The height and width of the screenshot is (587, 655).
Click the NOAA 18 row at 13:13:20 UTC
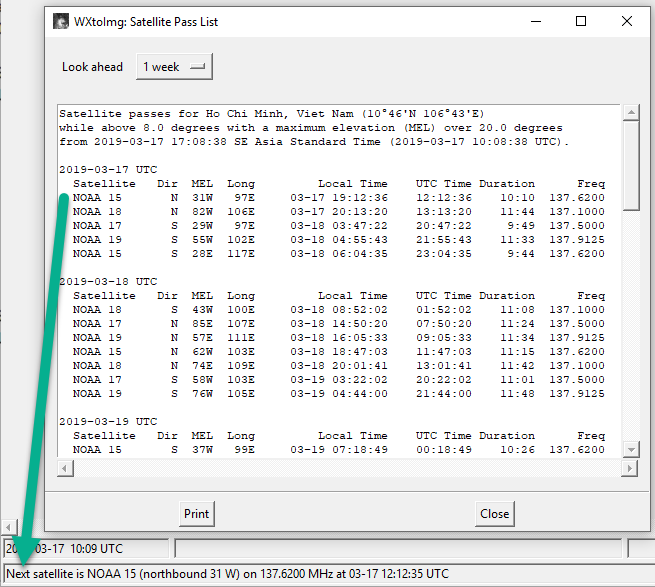pos(338,212)
